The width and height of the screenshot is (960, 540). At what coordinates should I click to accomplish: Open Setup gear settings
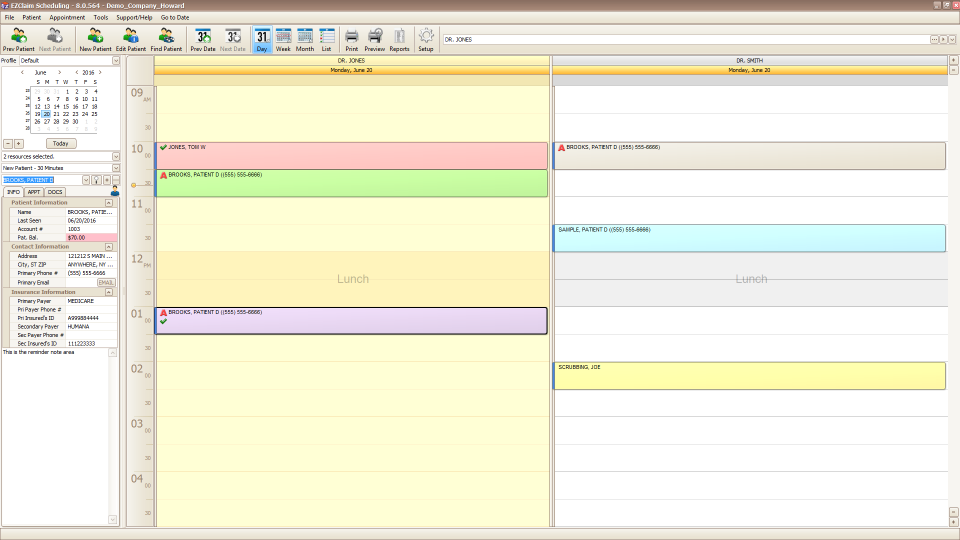pos(426,39)
